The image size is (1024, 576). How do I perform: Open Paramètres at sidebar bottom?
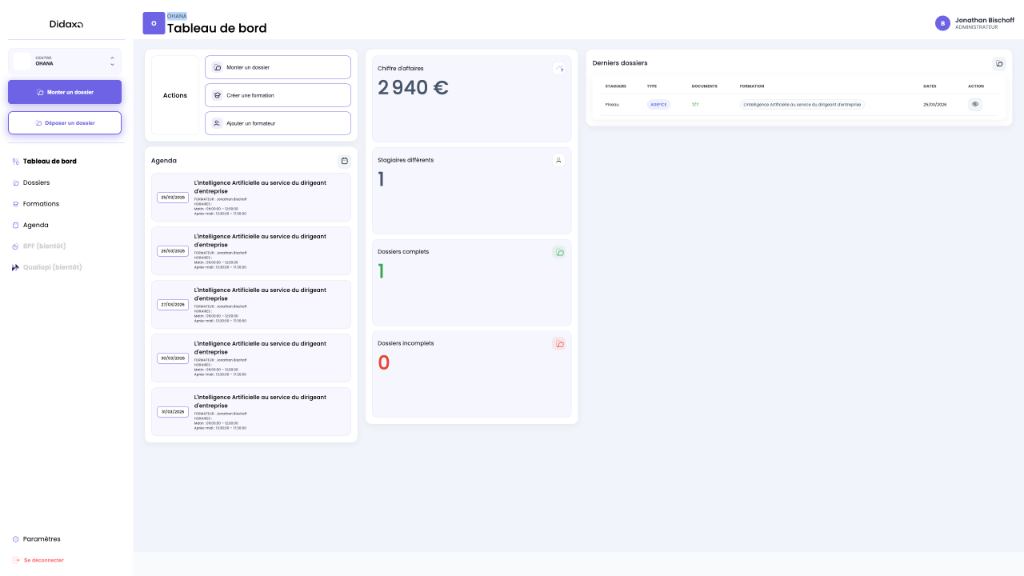pyautogui.click(x=41, y=539)
